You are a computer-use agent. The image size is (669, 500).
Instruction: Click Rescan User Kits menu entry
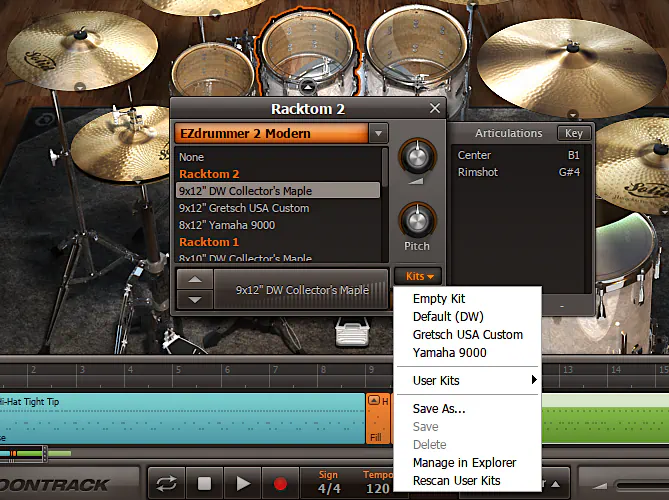467,480
